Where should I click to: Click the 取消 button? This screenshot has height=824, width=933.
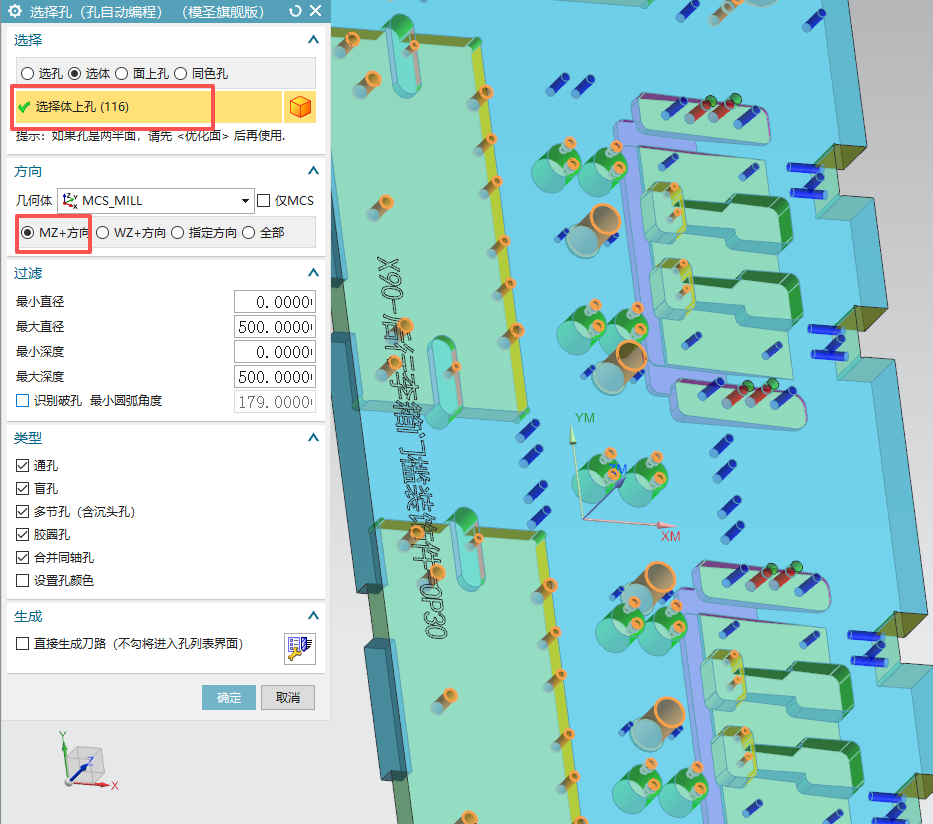pos(288,697)
